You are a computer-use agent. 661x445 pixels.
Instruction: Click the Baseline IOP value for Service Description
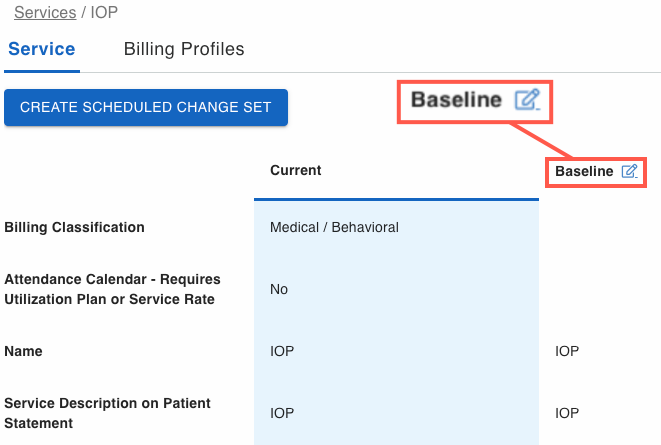coord(567,413)
